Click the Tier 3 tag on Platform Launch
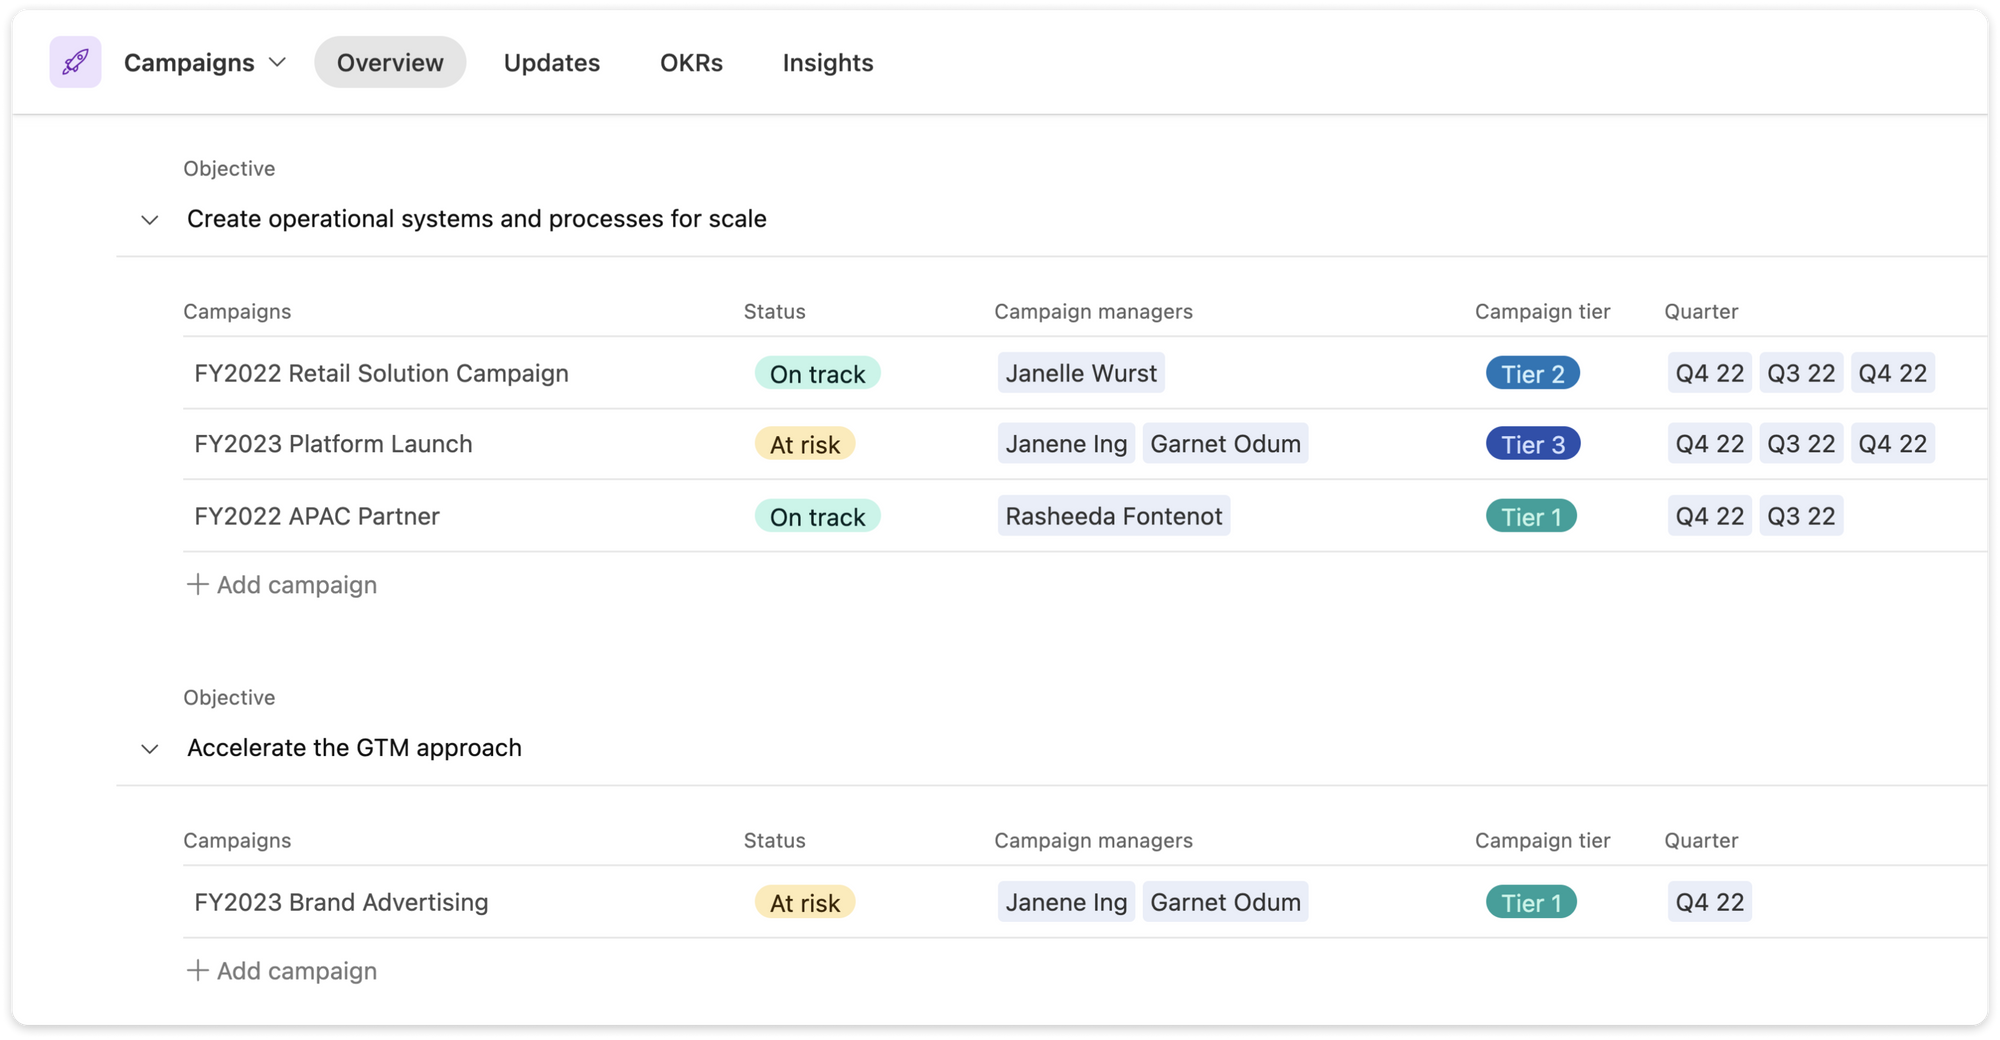 (x=1532, y=444)
